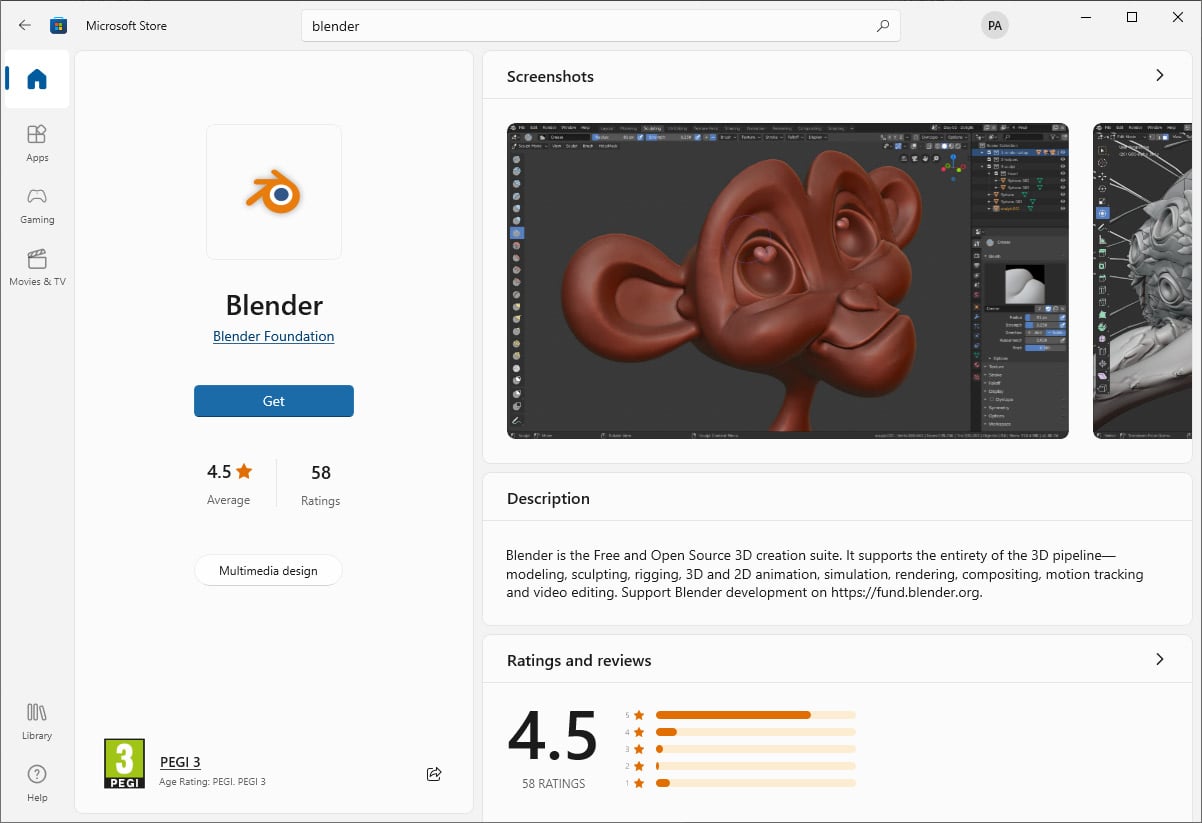Expand Ratings and reviews chevron

click(1160, 659)
